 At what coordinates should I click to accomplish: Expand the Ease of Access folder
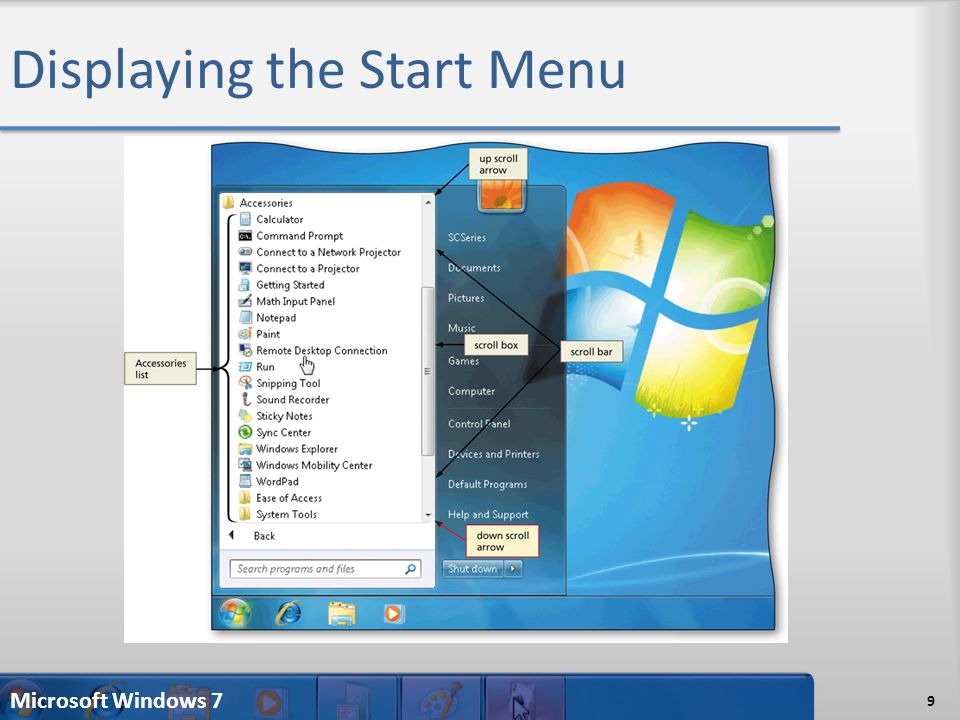(x=280, y=498)
